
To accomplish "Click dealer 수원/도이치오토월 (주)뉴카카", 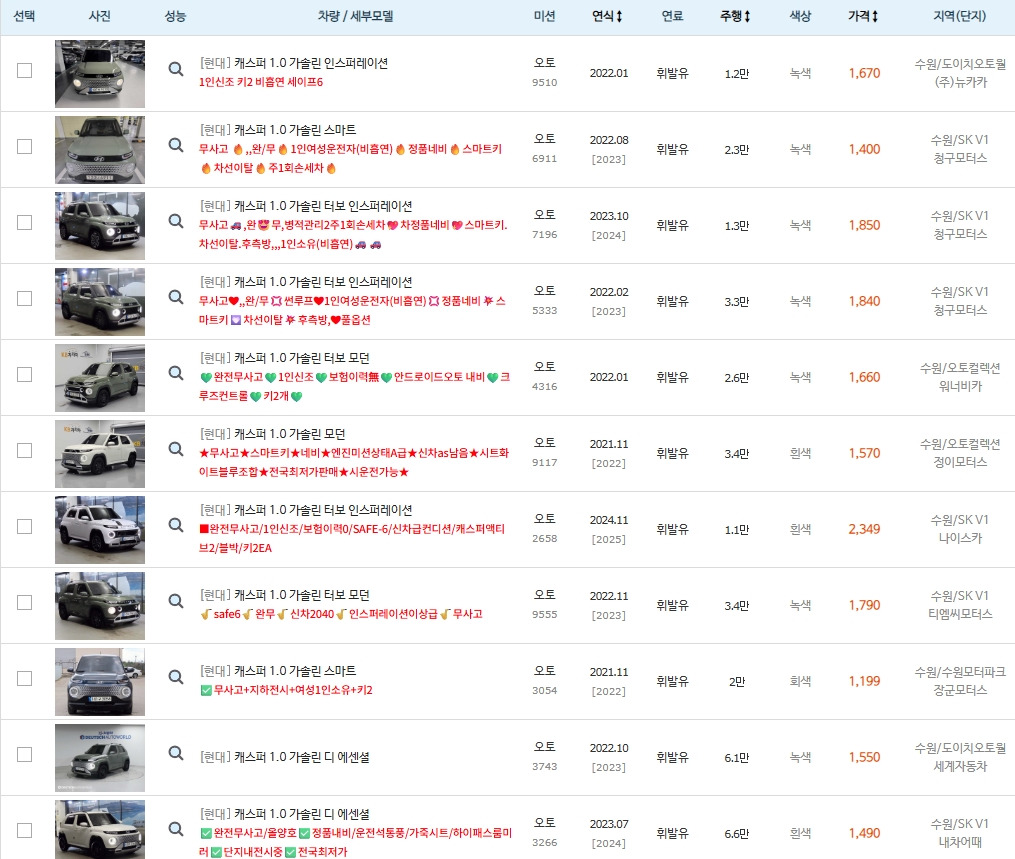I will pos(960,73).
